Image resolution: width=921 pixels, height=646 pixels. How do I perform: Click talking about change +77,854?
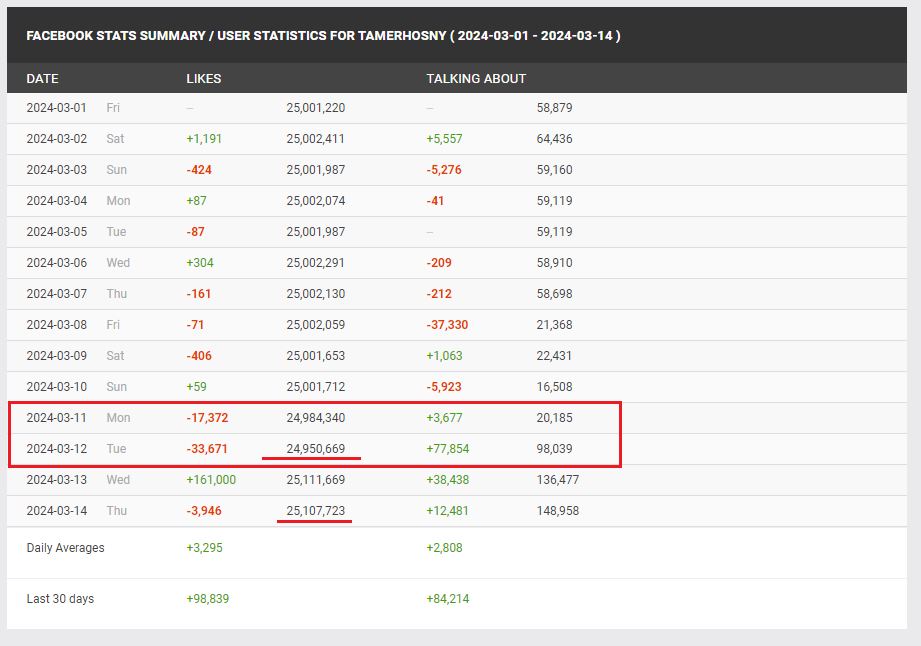(448, 449)
